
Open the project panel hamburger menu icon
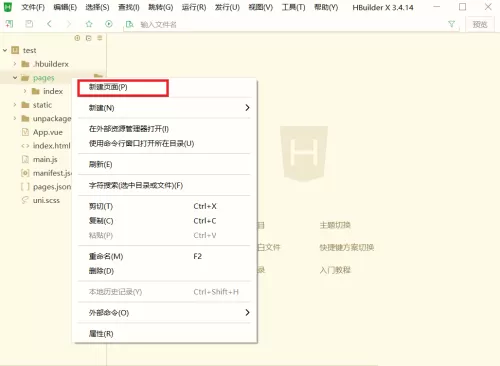pos(100,38)
